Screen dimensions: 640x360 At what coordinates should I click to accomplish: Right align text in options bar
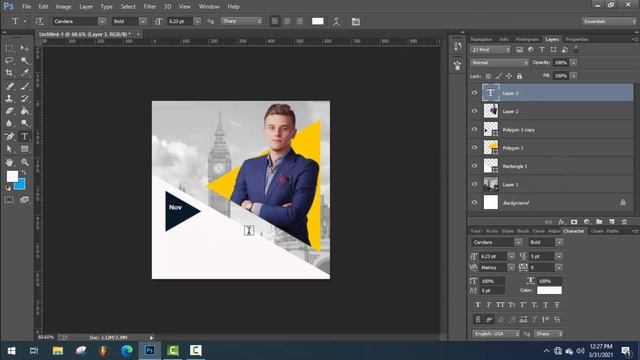(x=300, y=21)
